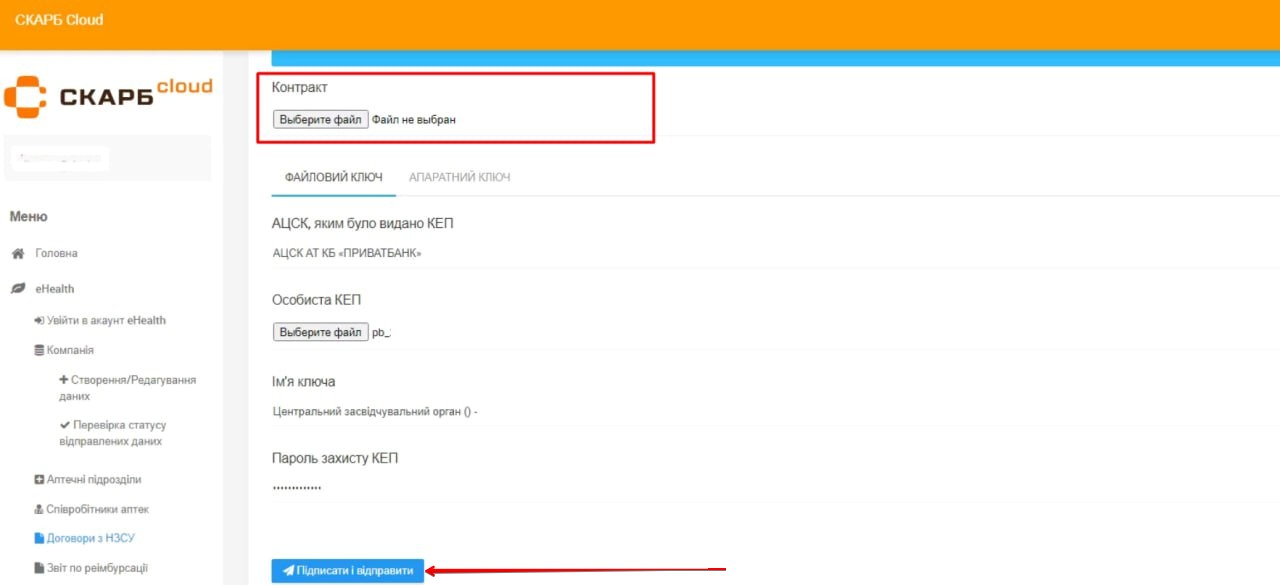This screenshot has width=1280, height=585.
Task: Click the document icon beside Звіт по реімбурсації
Action: click(x=39, y=568)
